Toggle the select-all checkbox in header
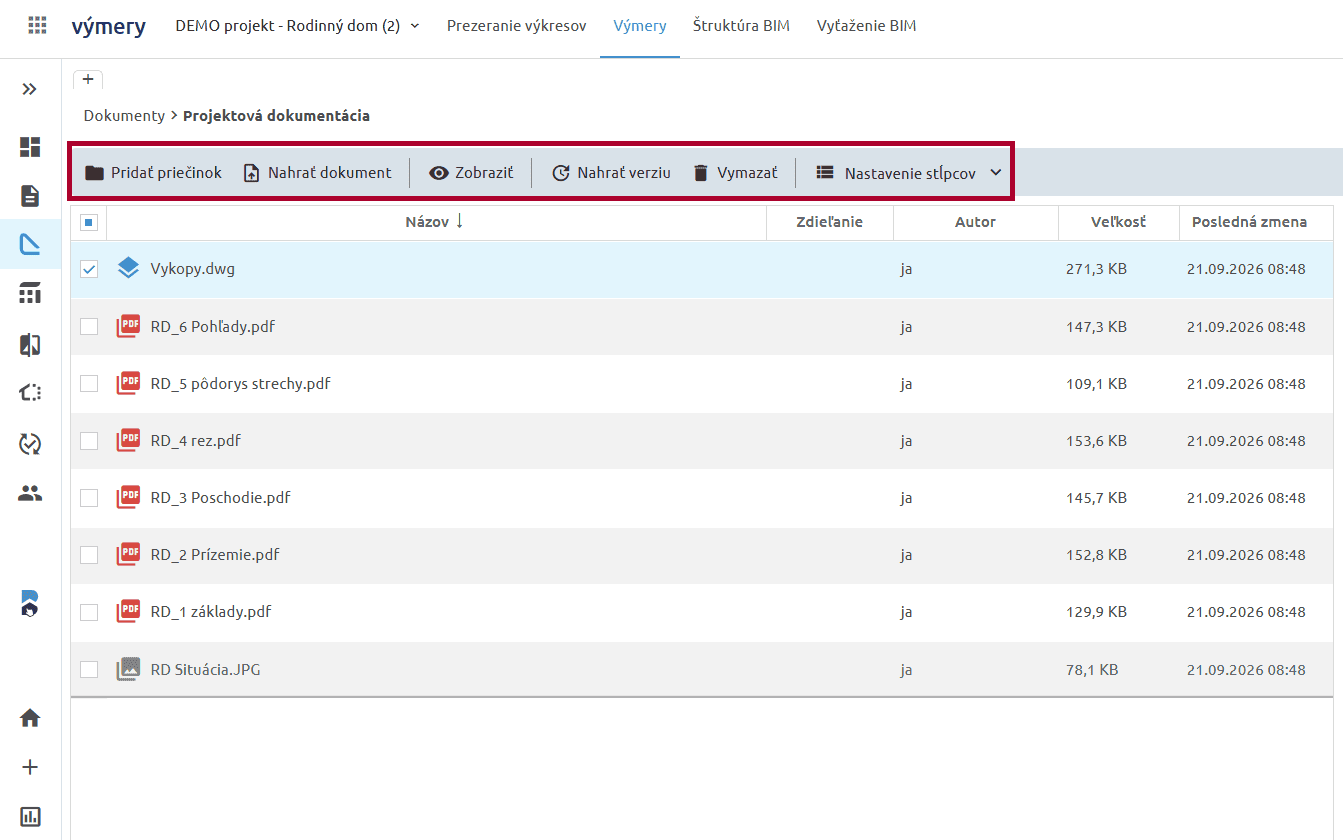Screen dimensions: 1343x840 click(x=88, y=222)
